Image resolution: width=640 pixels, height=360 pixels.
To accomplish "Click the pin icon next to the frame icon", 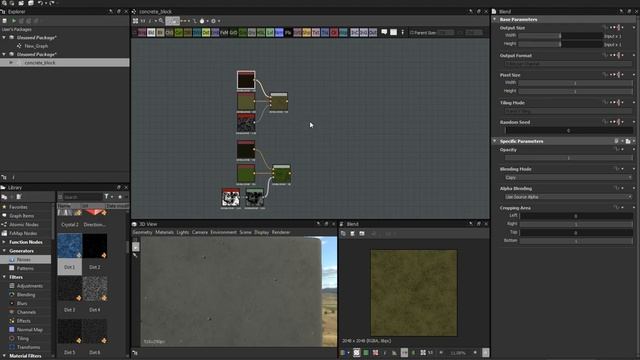I will click(x=402, y=32).
